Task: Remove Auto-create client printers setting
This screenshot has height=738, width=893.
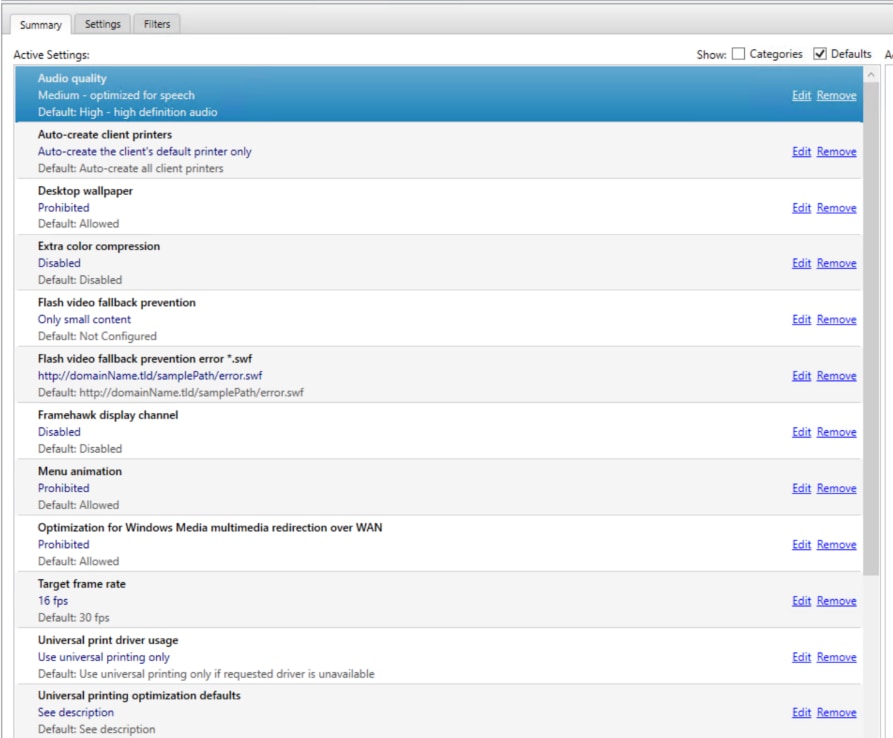Action: [x=837, y=151]
